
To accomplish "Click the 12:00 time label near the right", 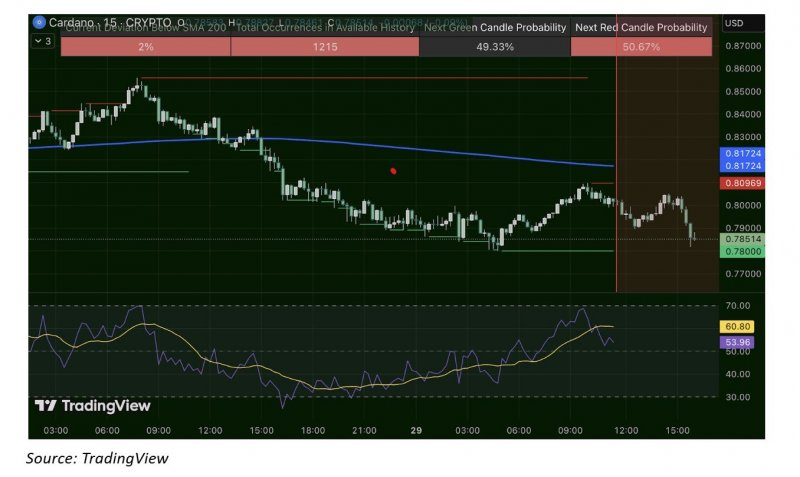I will [x=626, y=430].
